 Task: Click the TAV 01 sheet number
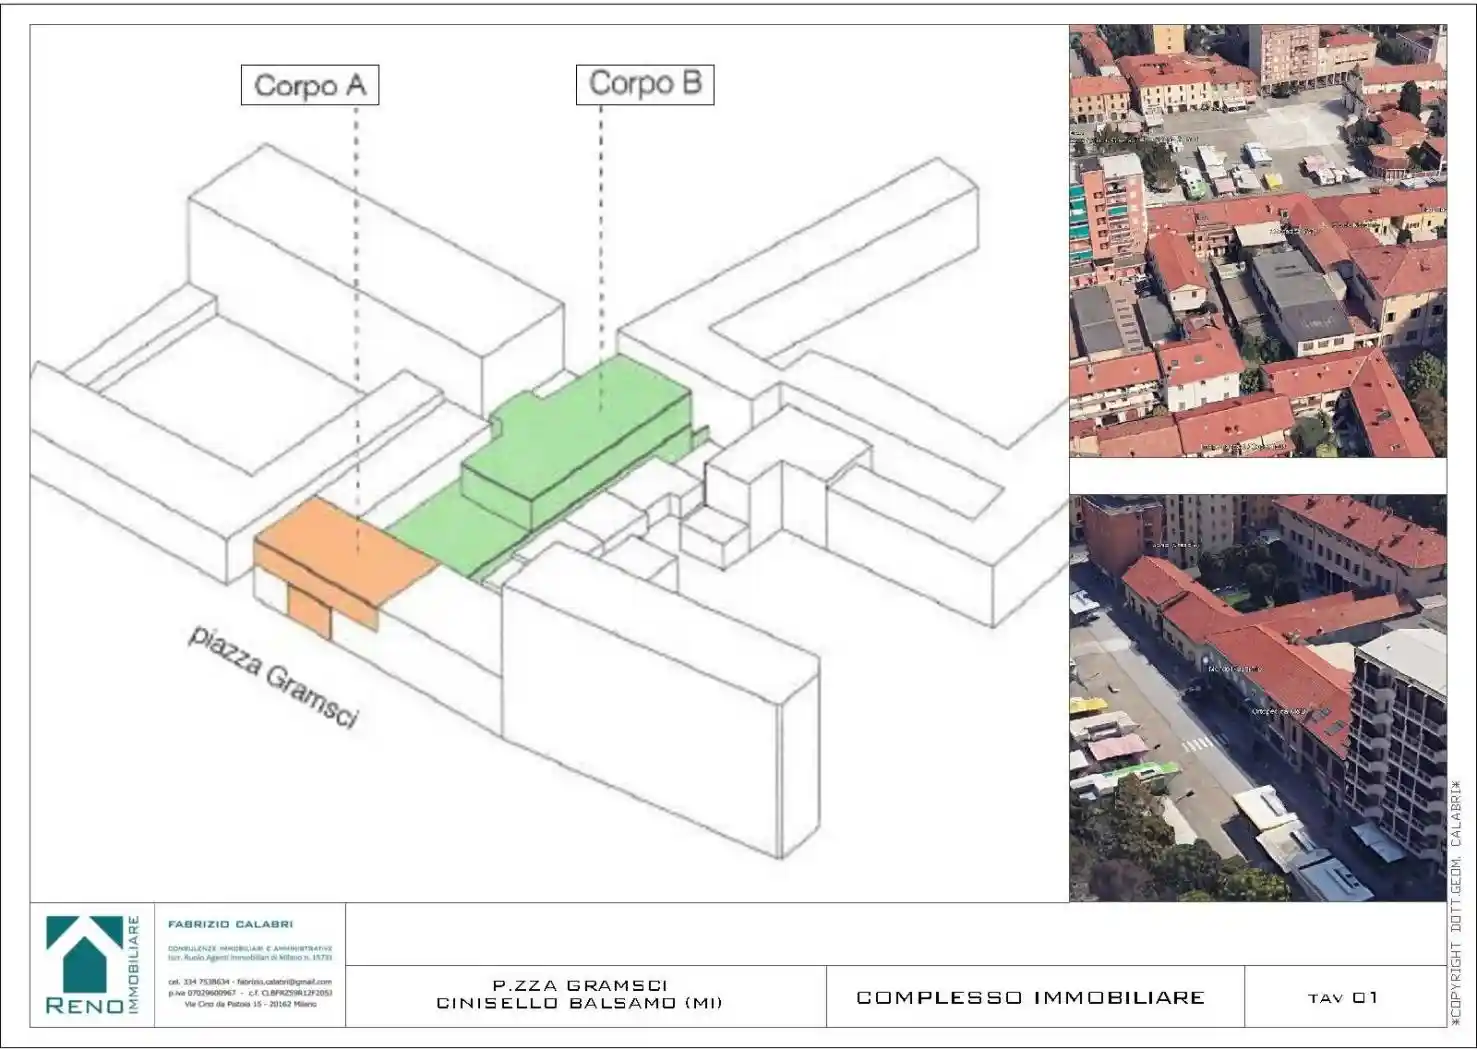(1343, 998)
